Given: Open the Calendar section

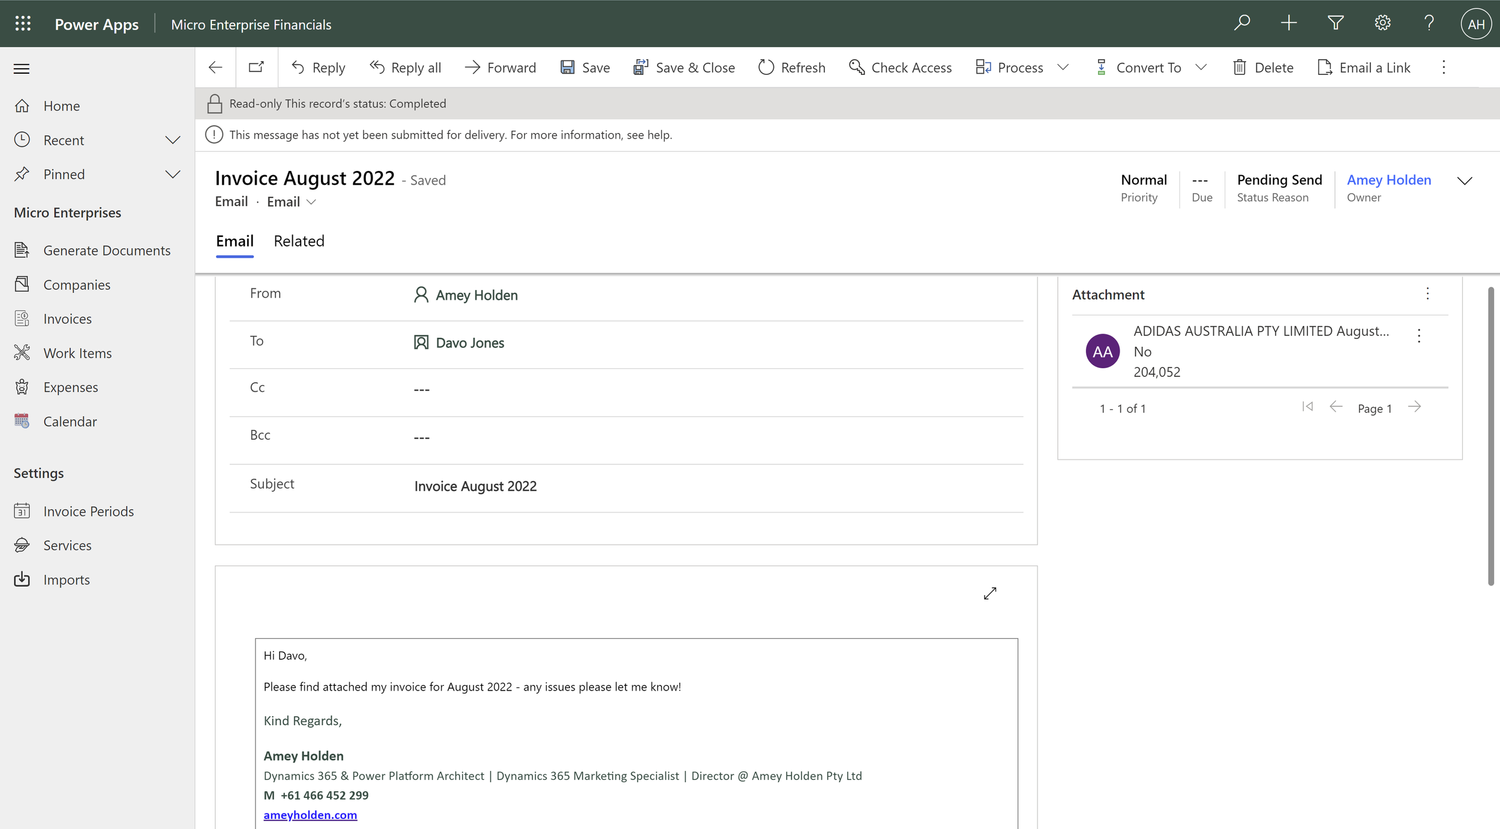Looking at the screenshot, I should [x=72, y=421].
